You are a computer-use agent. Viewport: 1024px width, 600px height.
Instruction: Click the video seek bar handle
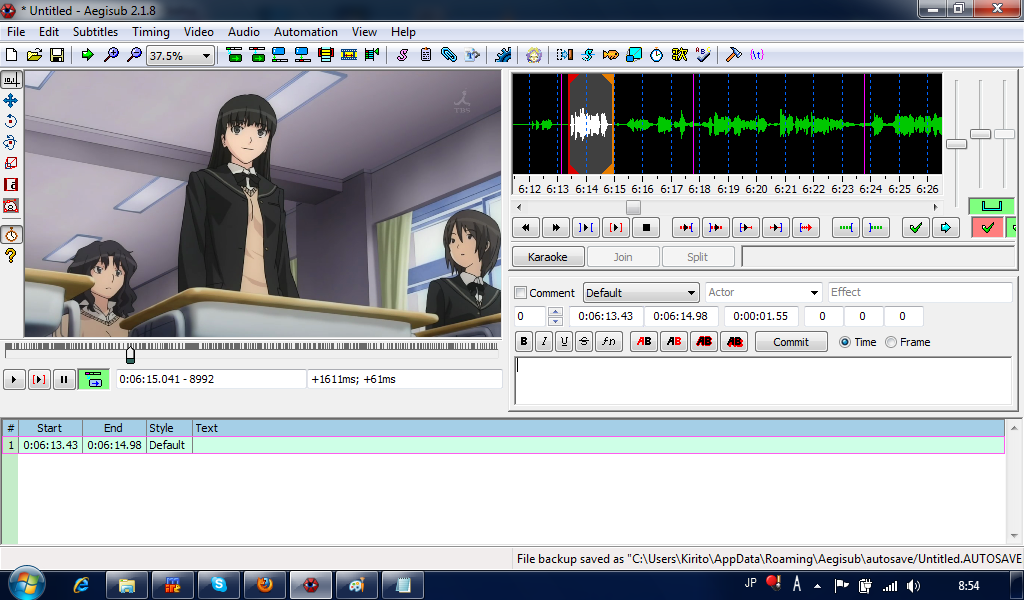[x=130, y=355]
